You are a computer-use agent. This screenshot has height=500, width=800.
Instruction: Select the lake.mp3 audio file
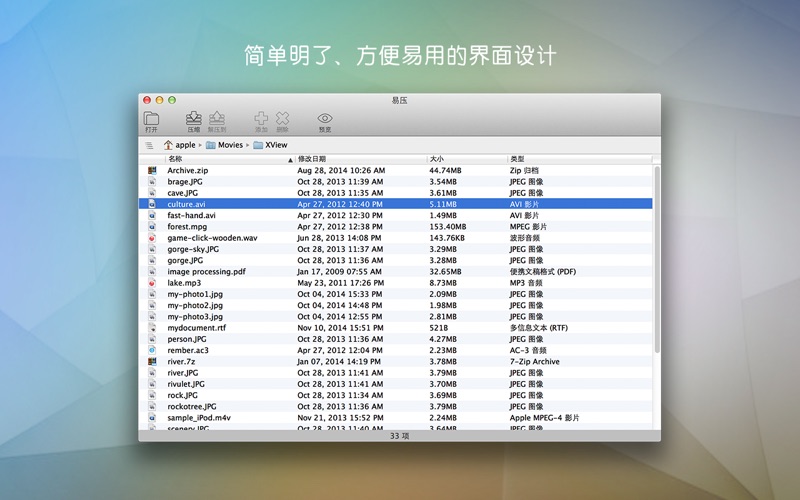click(184, 283)
